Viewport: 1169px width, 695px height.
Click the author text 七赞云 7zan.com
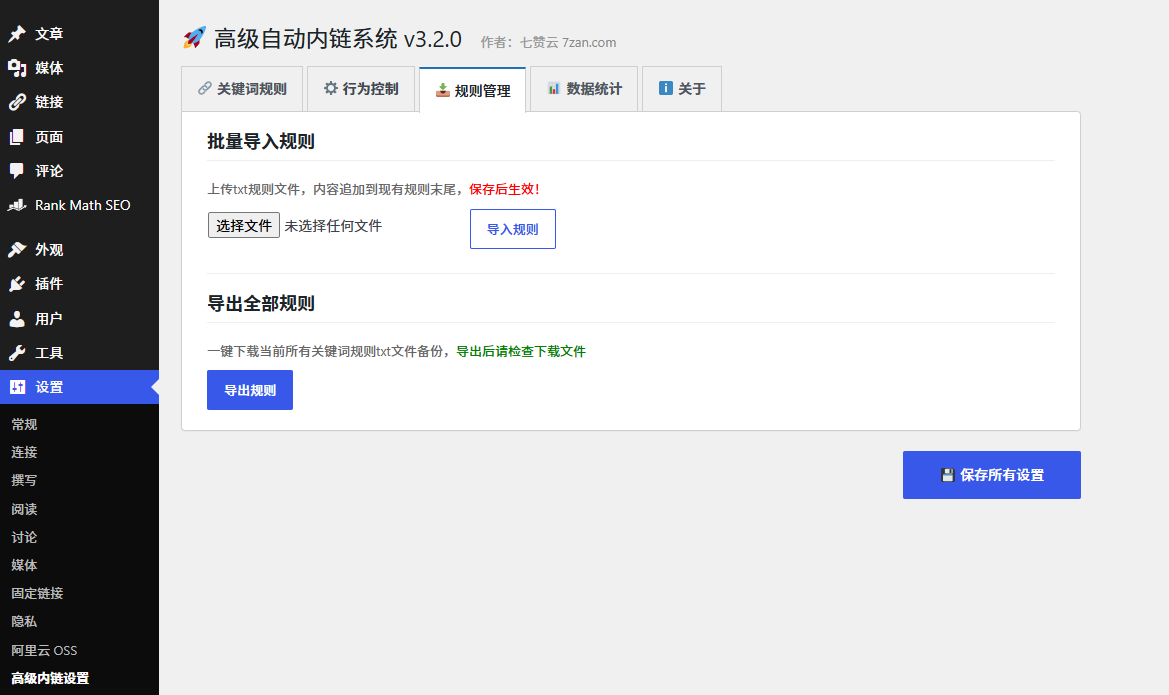pos(568,43)
